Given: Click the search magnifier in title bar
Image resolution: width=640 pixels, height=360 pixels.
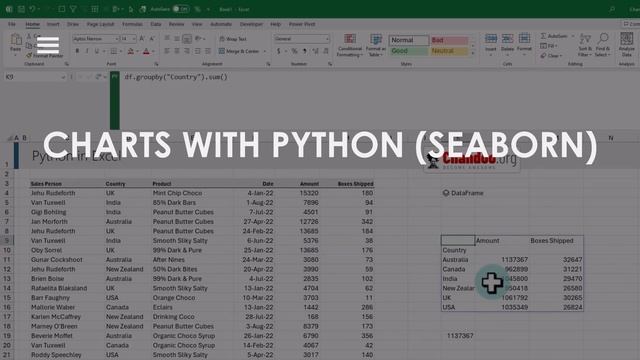Looking at the screenshot, I should pos(612,9).
